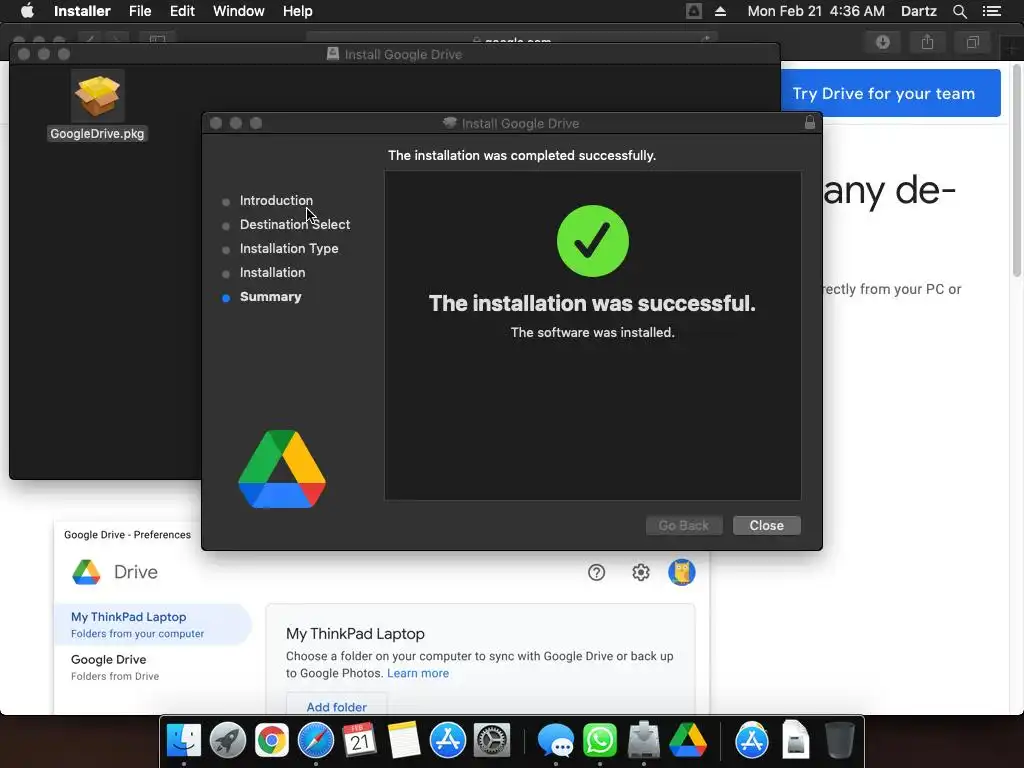Click the Destination Select step

click(x=295, y=225)
